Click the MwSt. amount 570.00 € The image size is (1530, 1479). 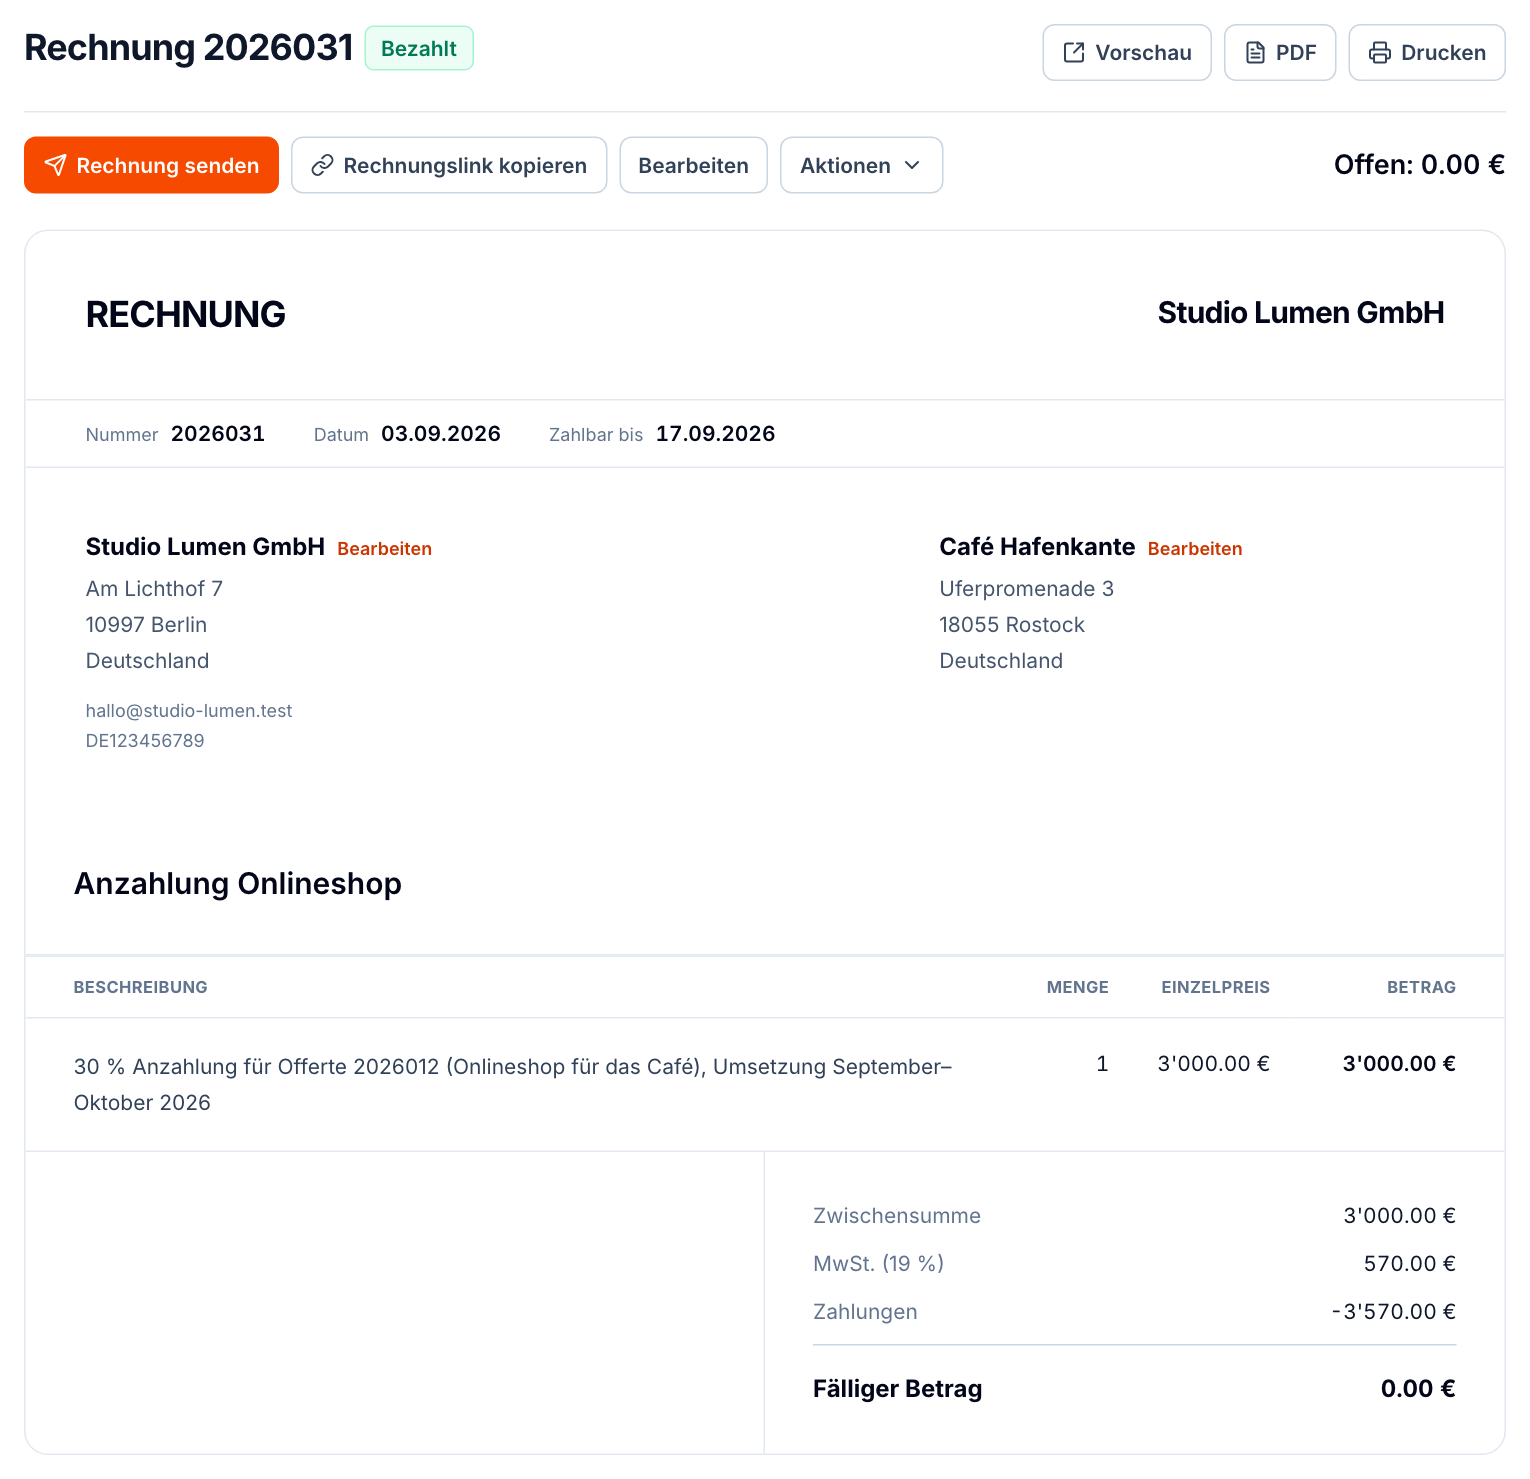click(1410, 1264)
